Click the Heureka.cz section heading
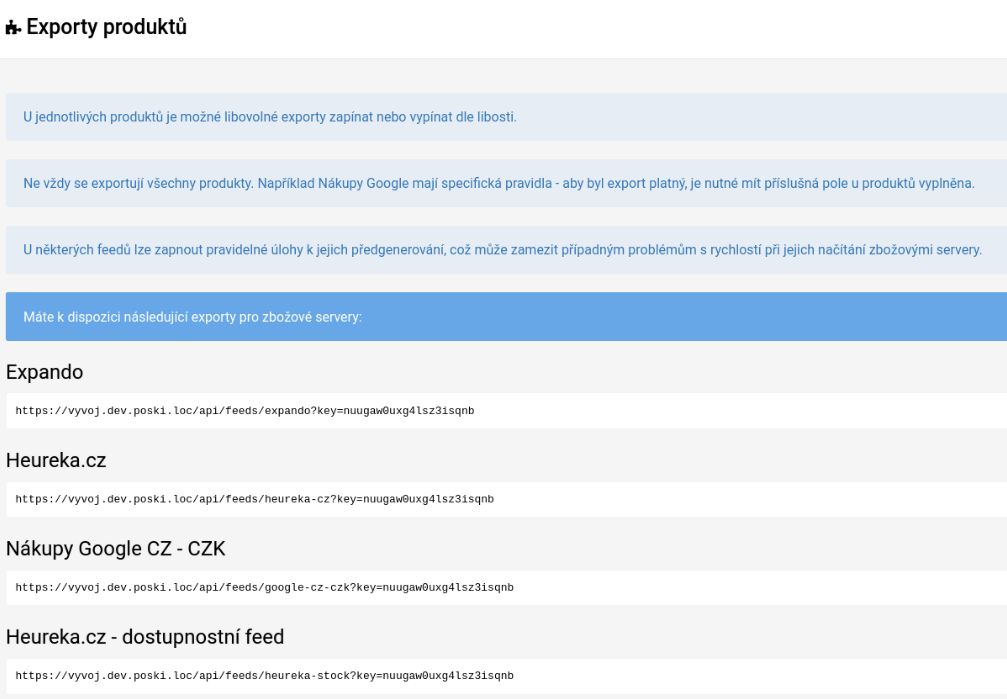 tap(56, 460)
